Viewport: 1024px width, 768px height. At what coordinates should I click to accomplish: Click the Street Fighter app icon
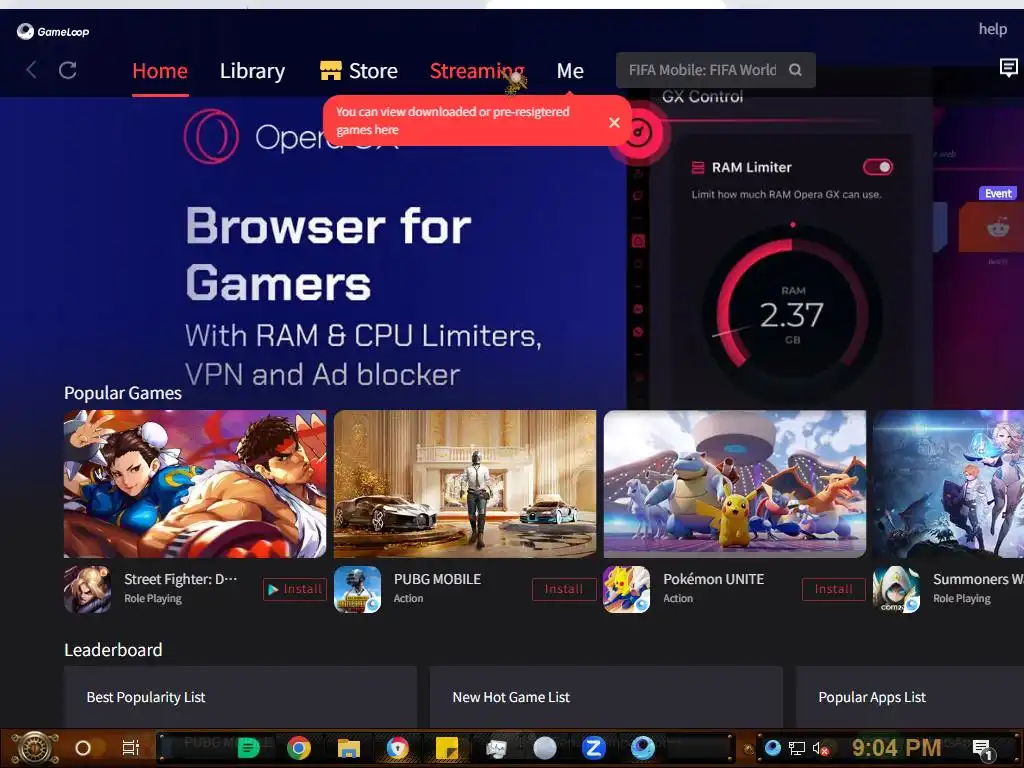tap(88, 589)
